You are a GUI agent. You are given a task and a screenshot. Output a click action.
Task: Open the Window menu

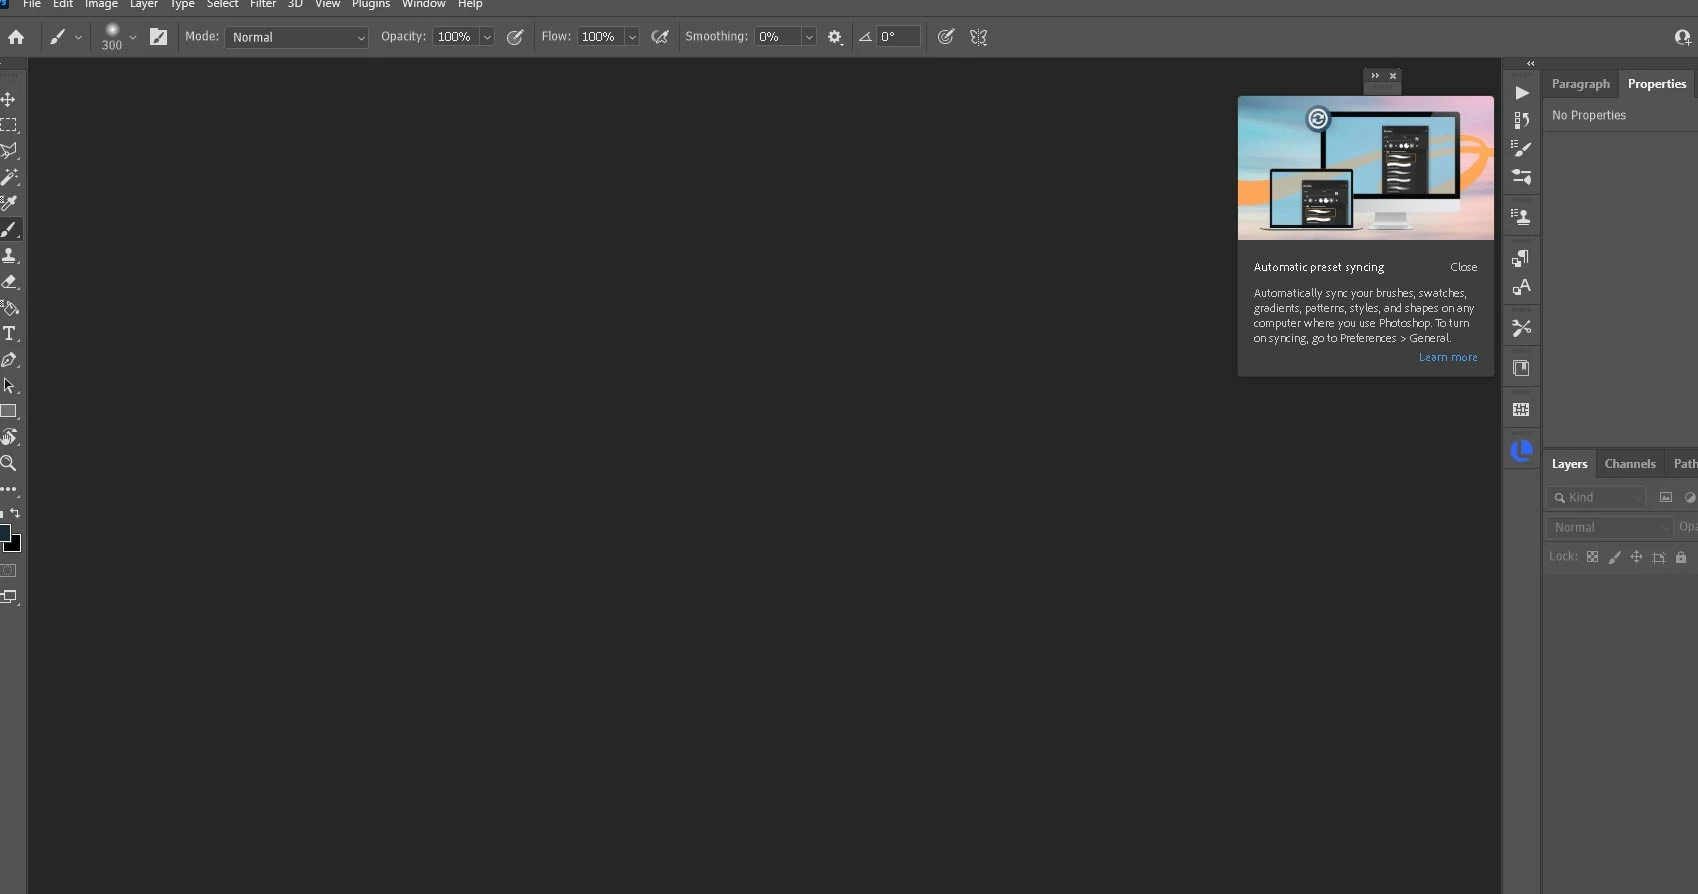tap(424, 5)
